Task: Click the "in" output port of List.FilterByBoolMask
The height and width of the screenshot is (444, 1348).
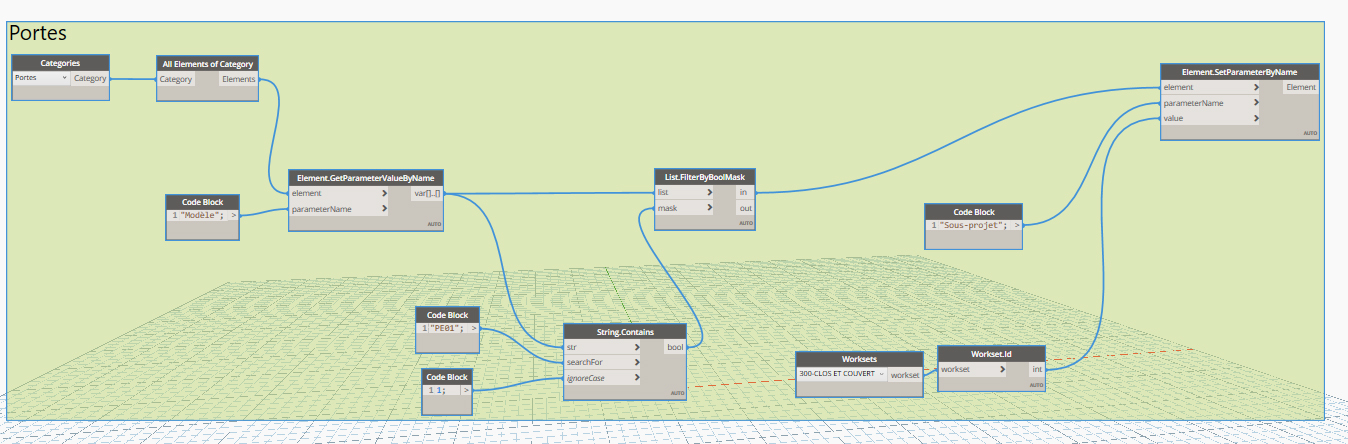Action: pyautogui.click(x=743, y=192)
